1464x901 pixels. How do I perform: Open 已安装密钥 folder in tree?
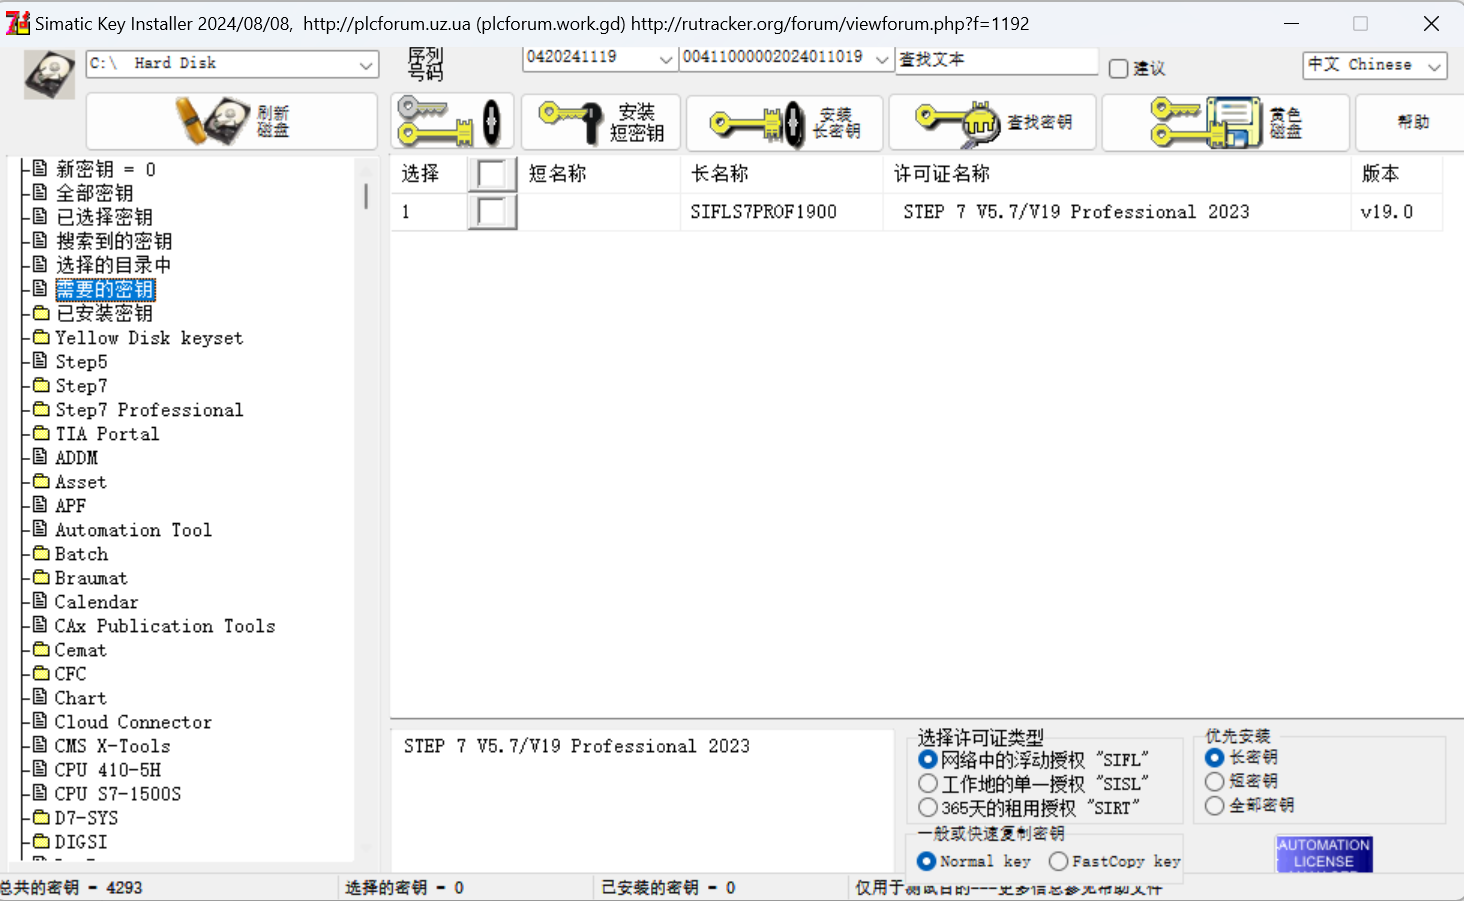coord(104,314)
